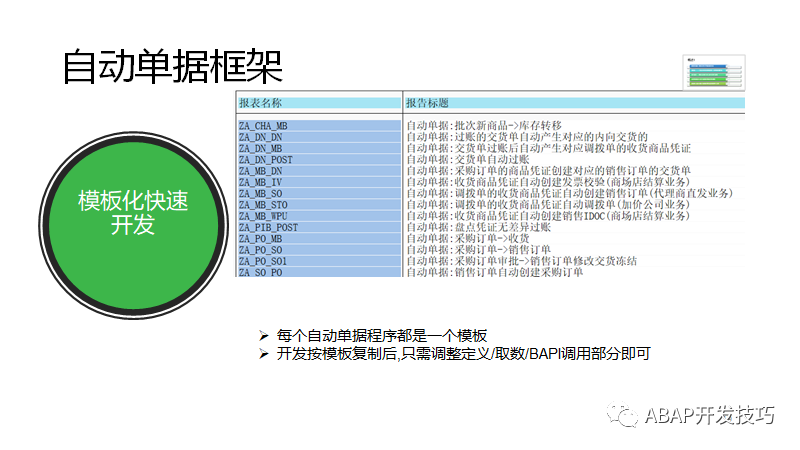Click description 交货单自动过账
This screenshot has width=800, height=450.
point(492,159)
